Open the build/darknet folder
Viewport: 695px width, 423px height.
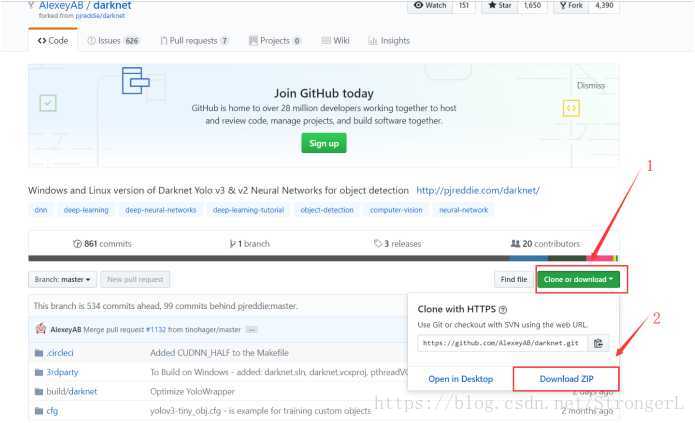point(71,392)
